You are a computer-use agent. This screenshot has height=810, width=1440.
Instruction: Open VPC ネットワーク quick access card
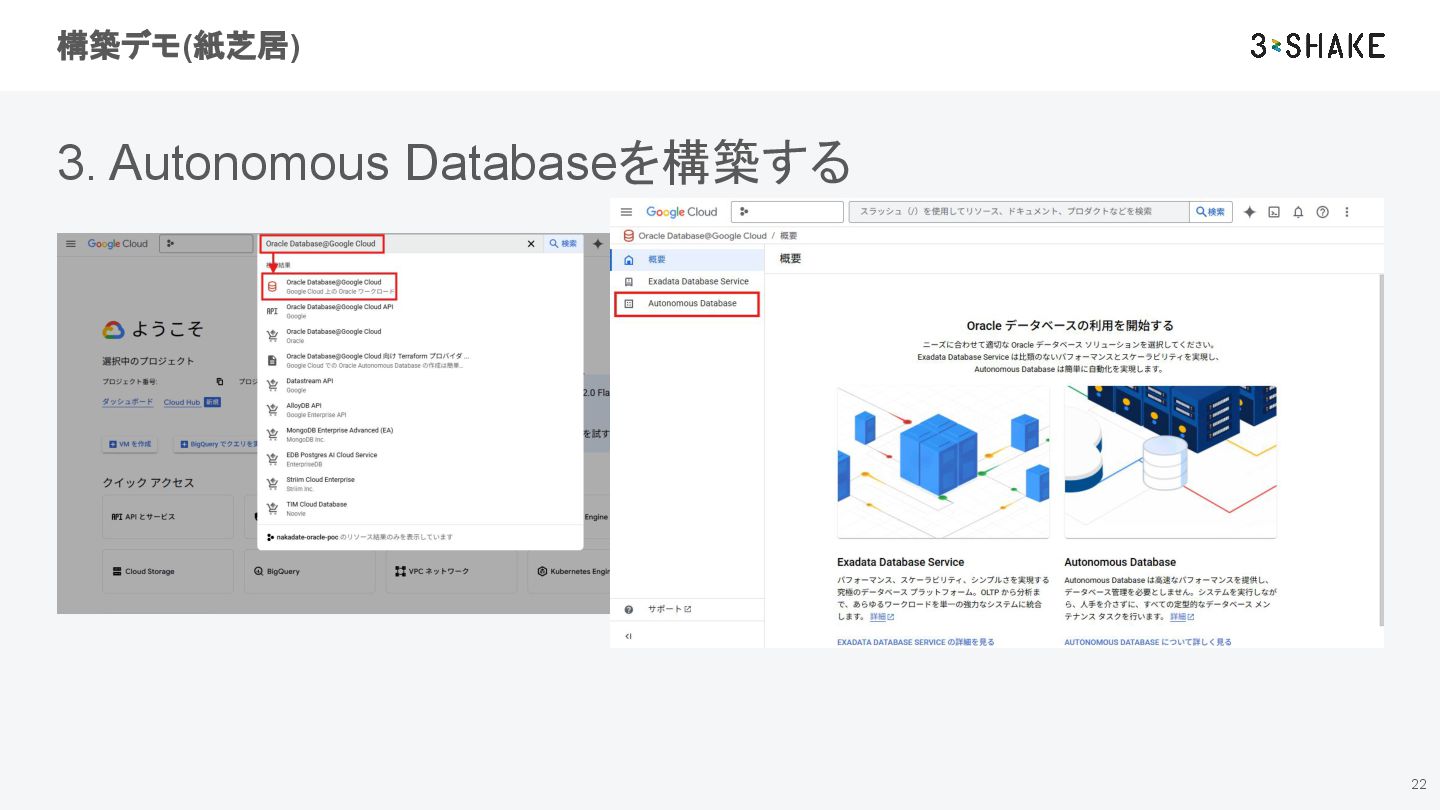(x=452, y=571)
